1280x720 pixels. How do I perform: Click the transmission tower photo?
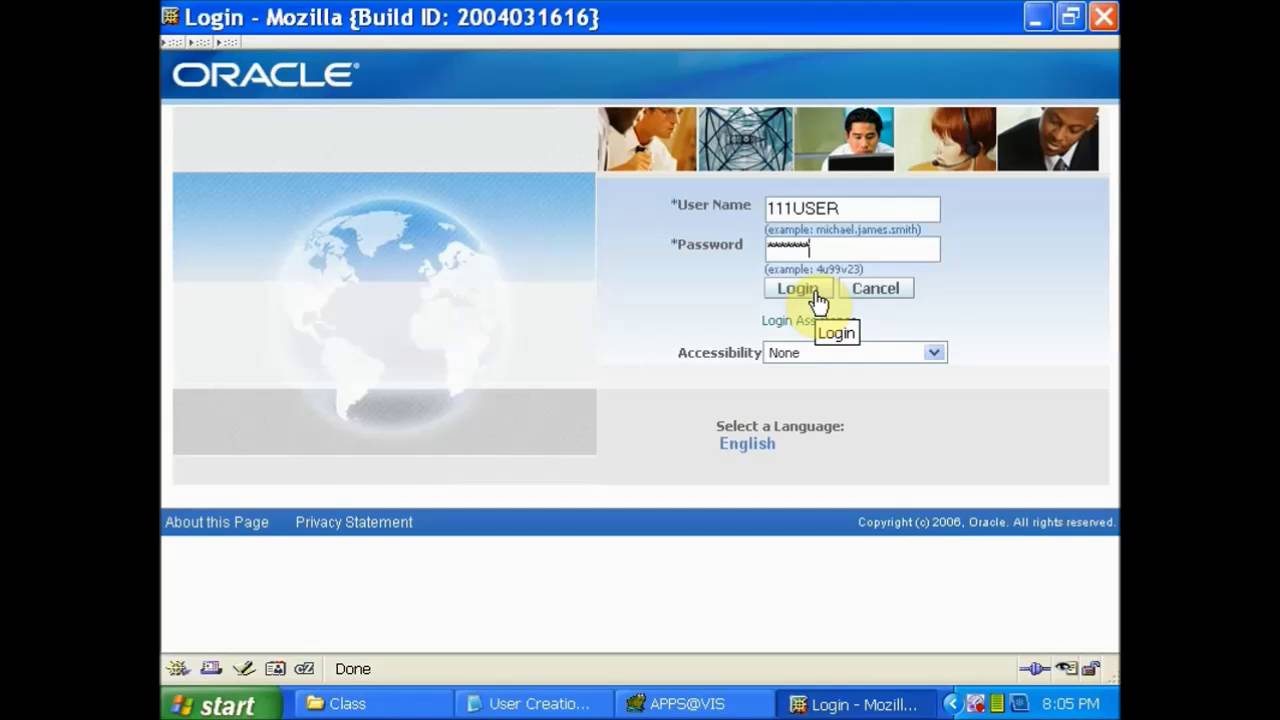745,139
